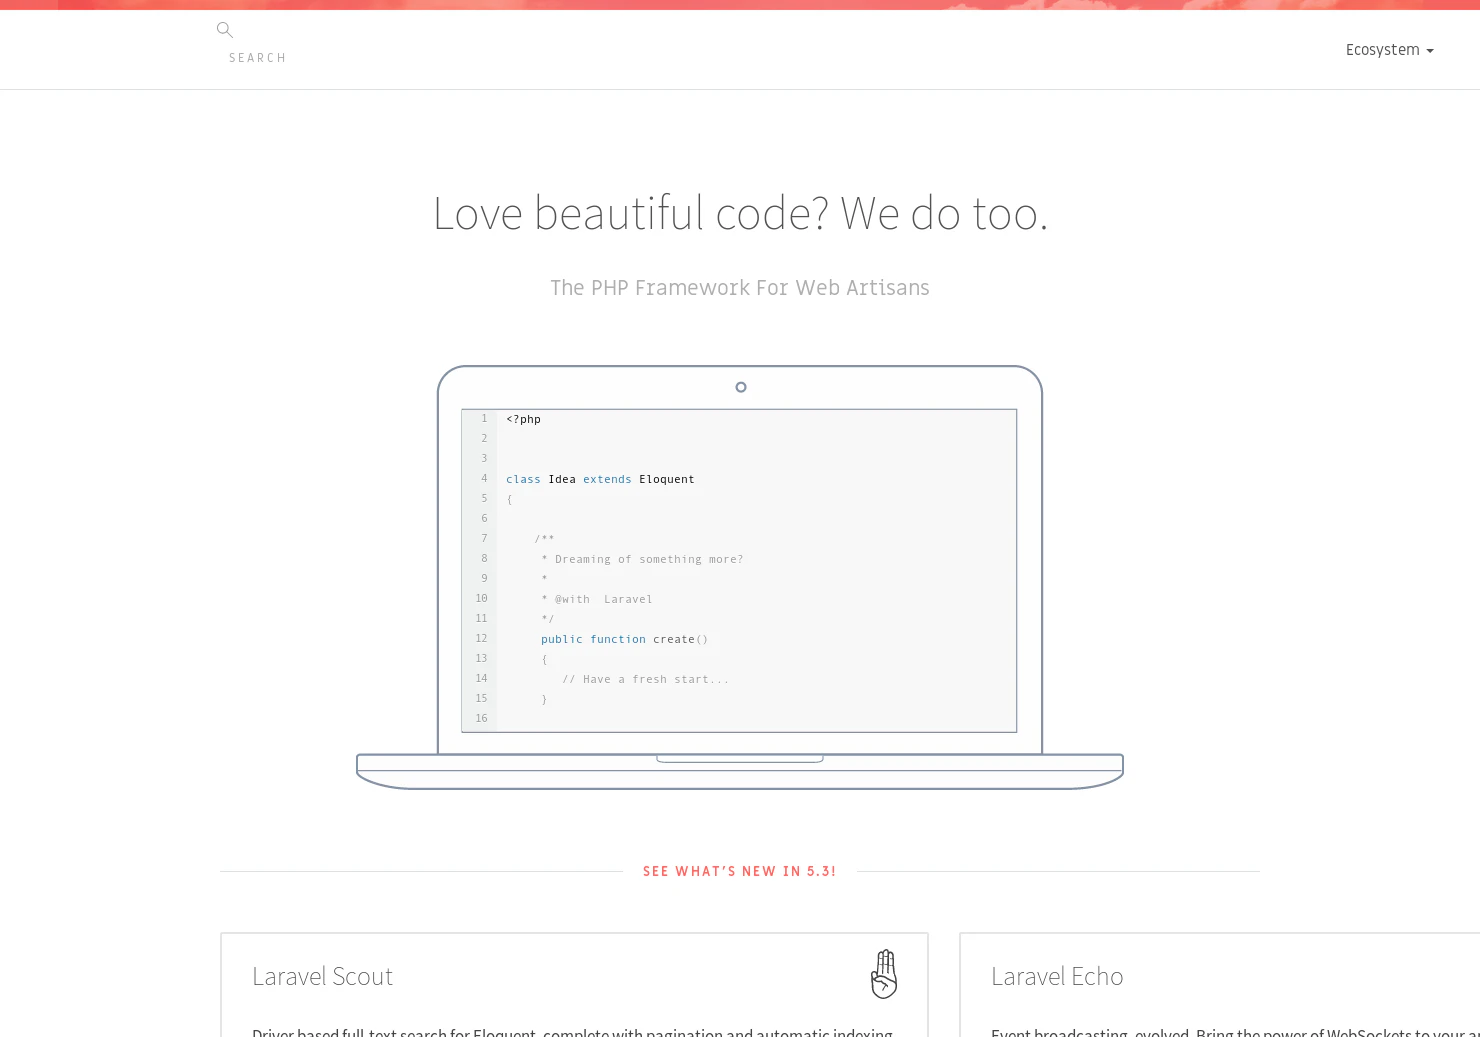This screenshot has height=1037, width=1480.
Task: Select the Laravel Scout hand icon
Action: (883, 973)
